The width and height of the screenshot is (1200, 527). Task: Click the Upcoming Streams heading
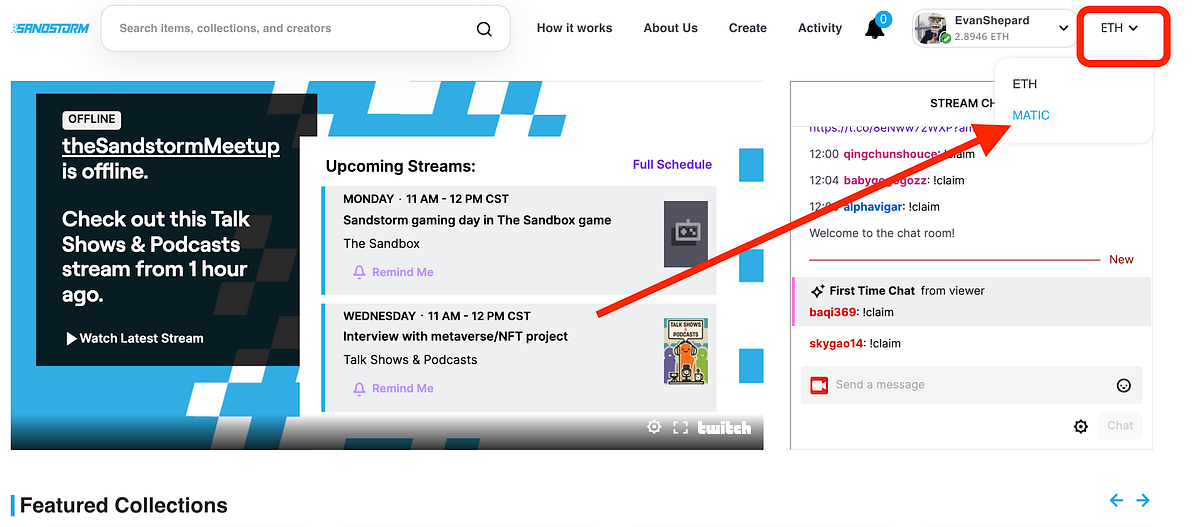[x=401, y=167]
